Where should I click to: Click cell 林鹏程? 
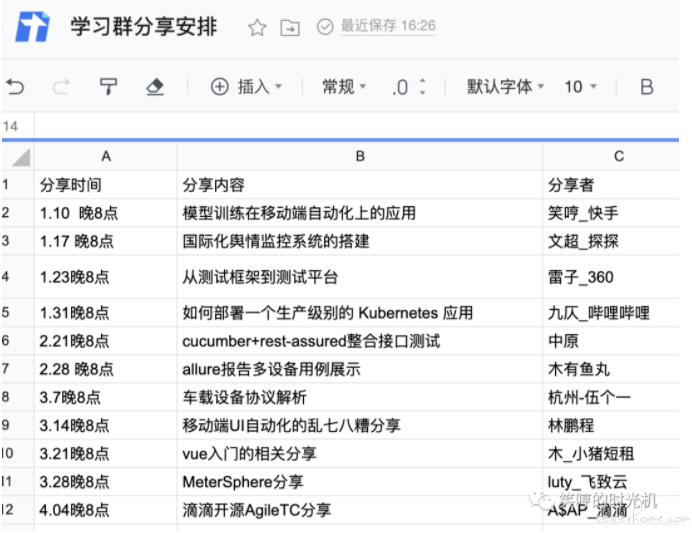611,425
